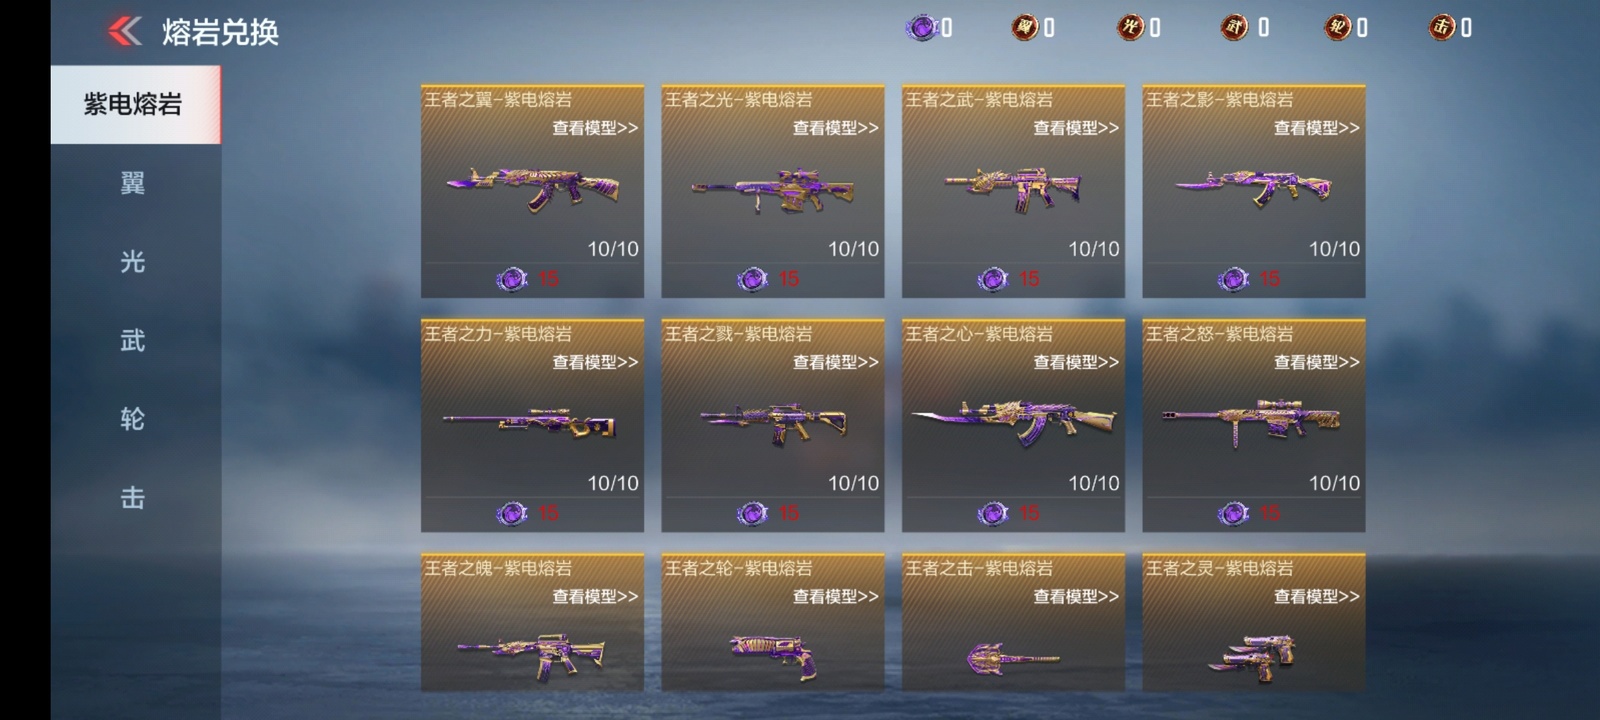Select the 紫电熔岩 sidebar tab
Screen dimensions: 1600x720
point(135,105)
